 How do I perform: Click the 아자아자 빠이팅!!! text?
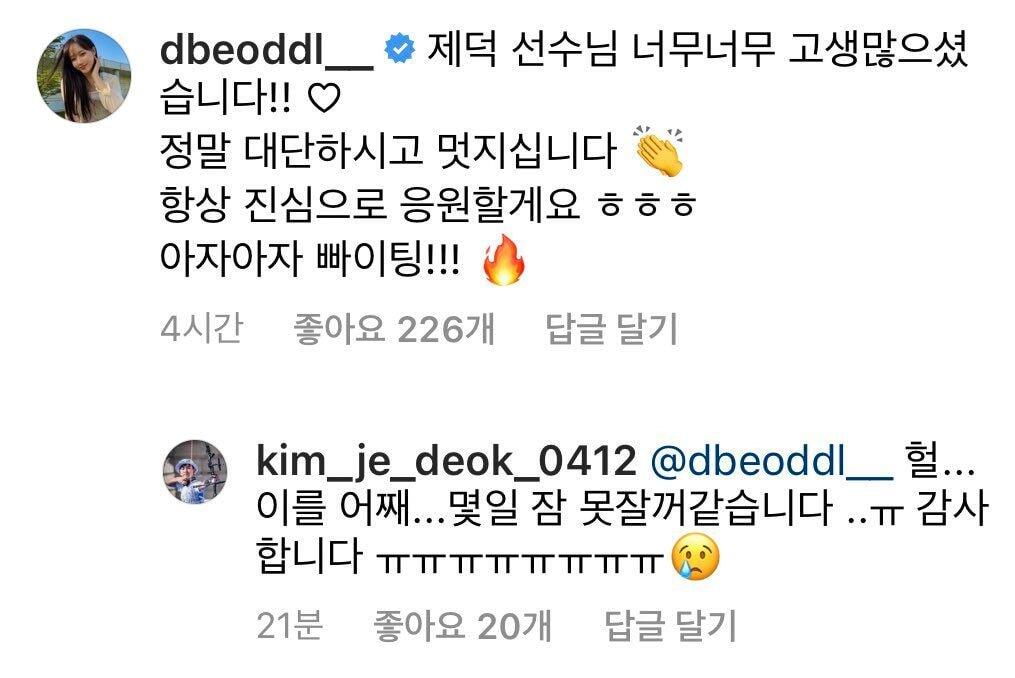point(310,259)
